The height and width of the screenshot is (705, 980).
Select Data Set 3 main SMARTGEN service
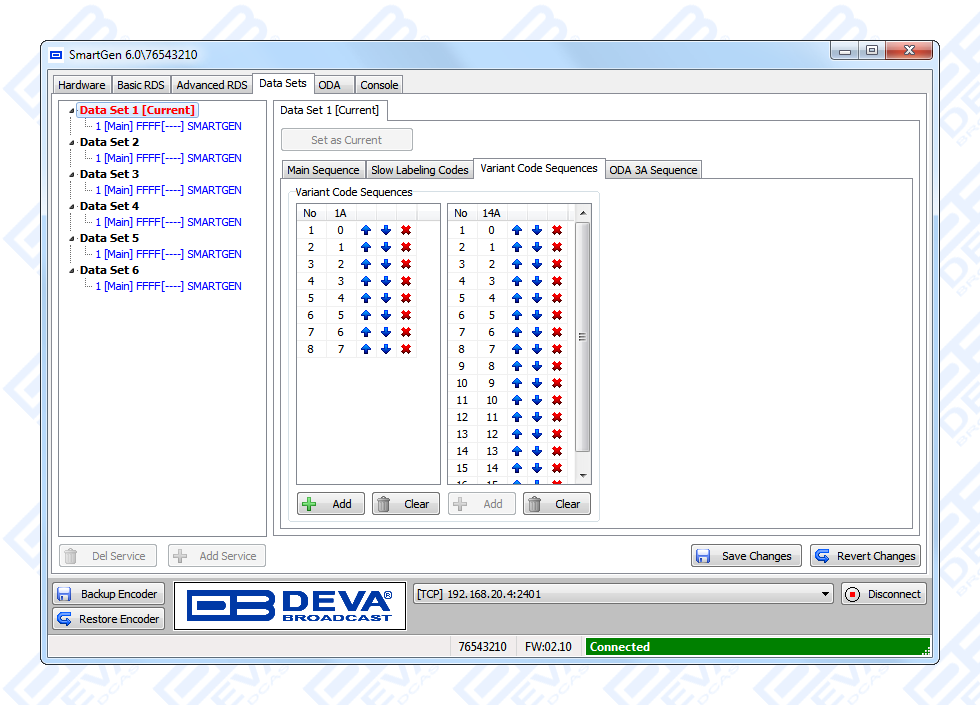pos(168,190)
